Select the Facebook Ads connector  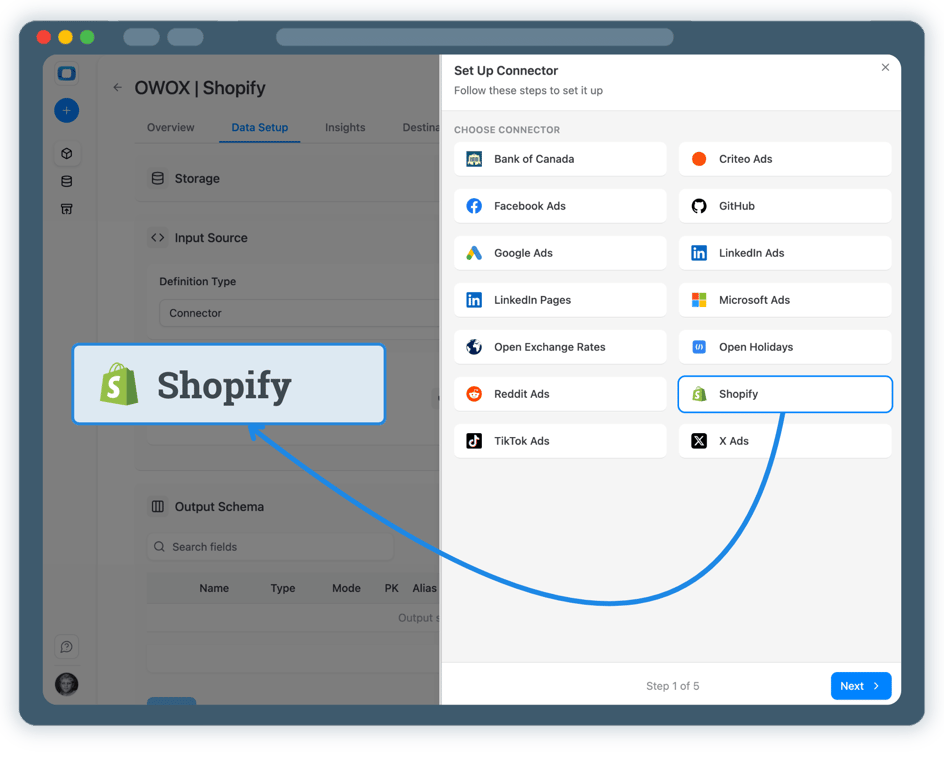coord(560,206)
